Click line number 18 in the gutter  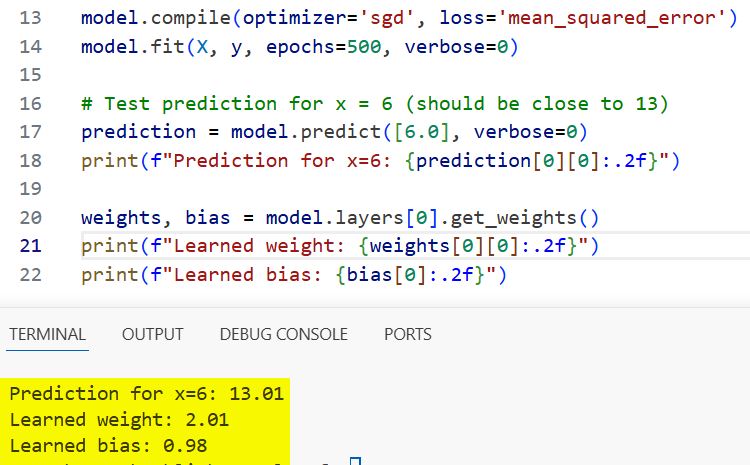(31, 161)
